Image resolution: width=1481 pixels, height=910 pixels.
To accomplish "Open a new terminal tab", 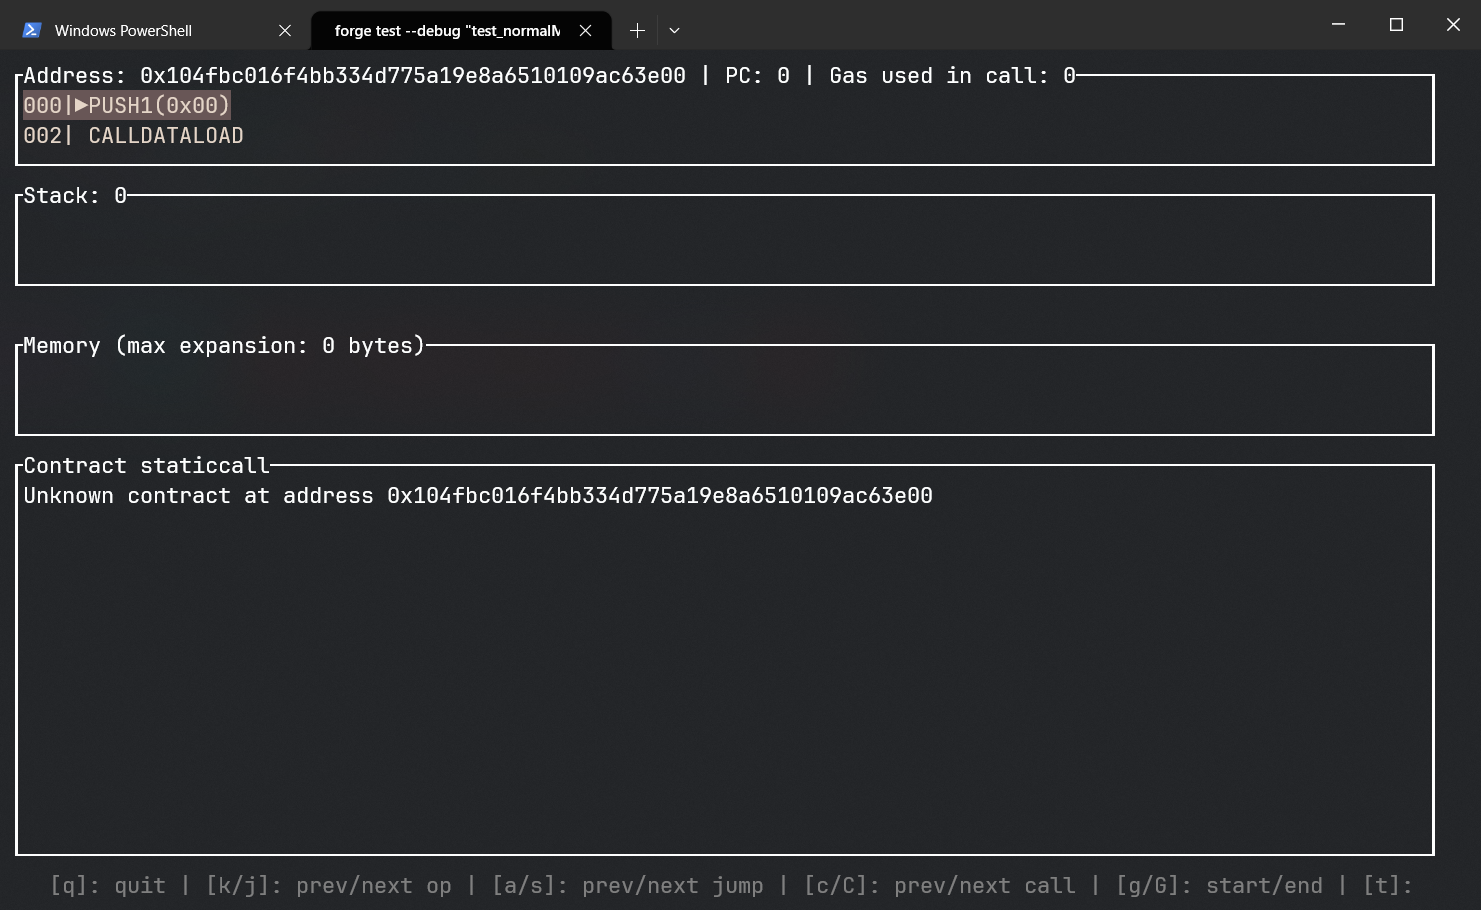I will (x=637, y=30).
